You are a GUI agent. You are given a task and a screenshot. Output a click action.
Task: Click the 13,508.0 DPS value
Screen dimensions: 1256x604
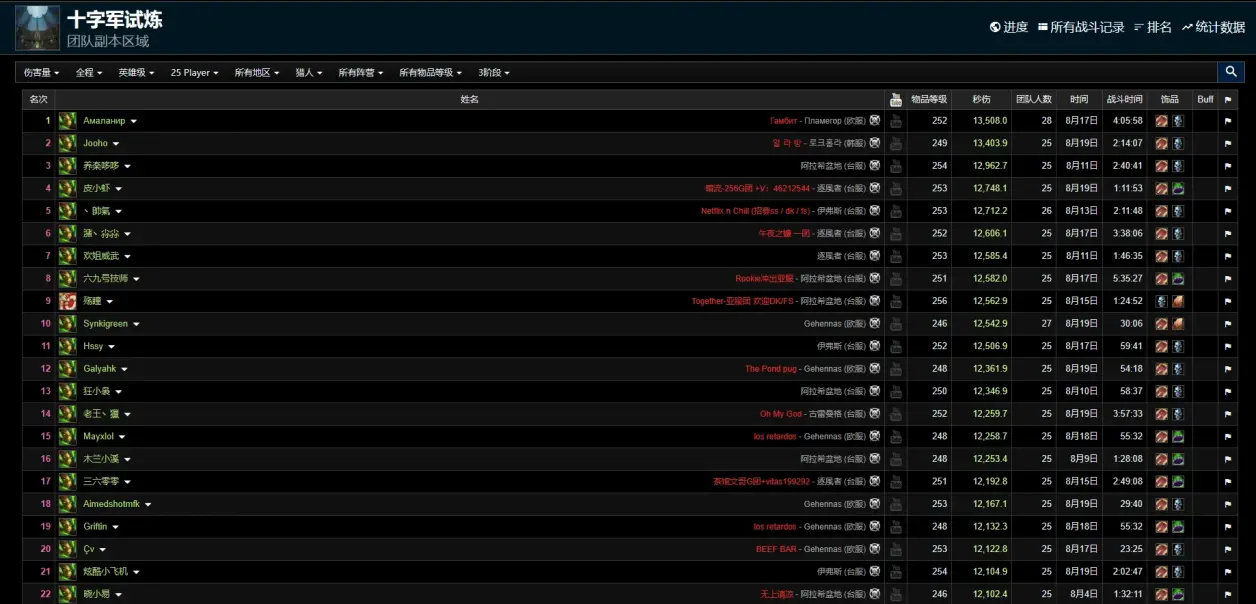[990, 121]
